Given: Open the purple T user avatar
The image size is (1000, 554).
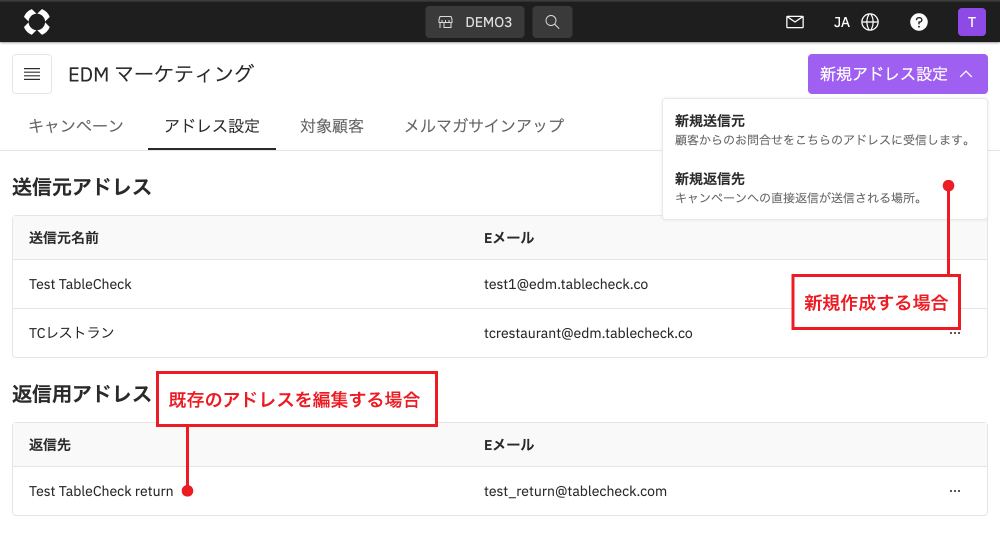Looking at the screenshot, I should click(971, 22).
